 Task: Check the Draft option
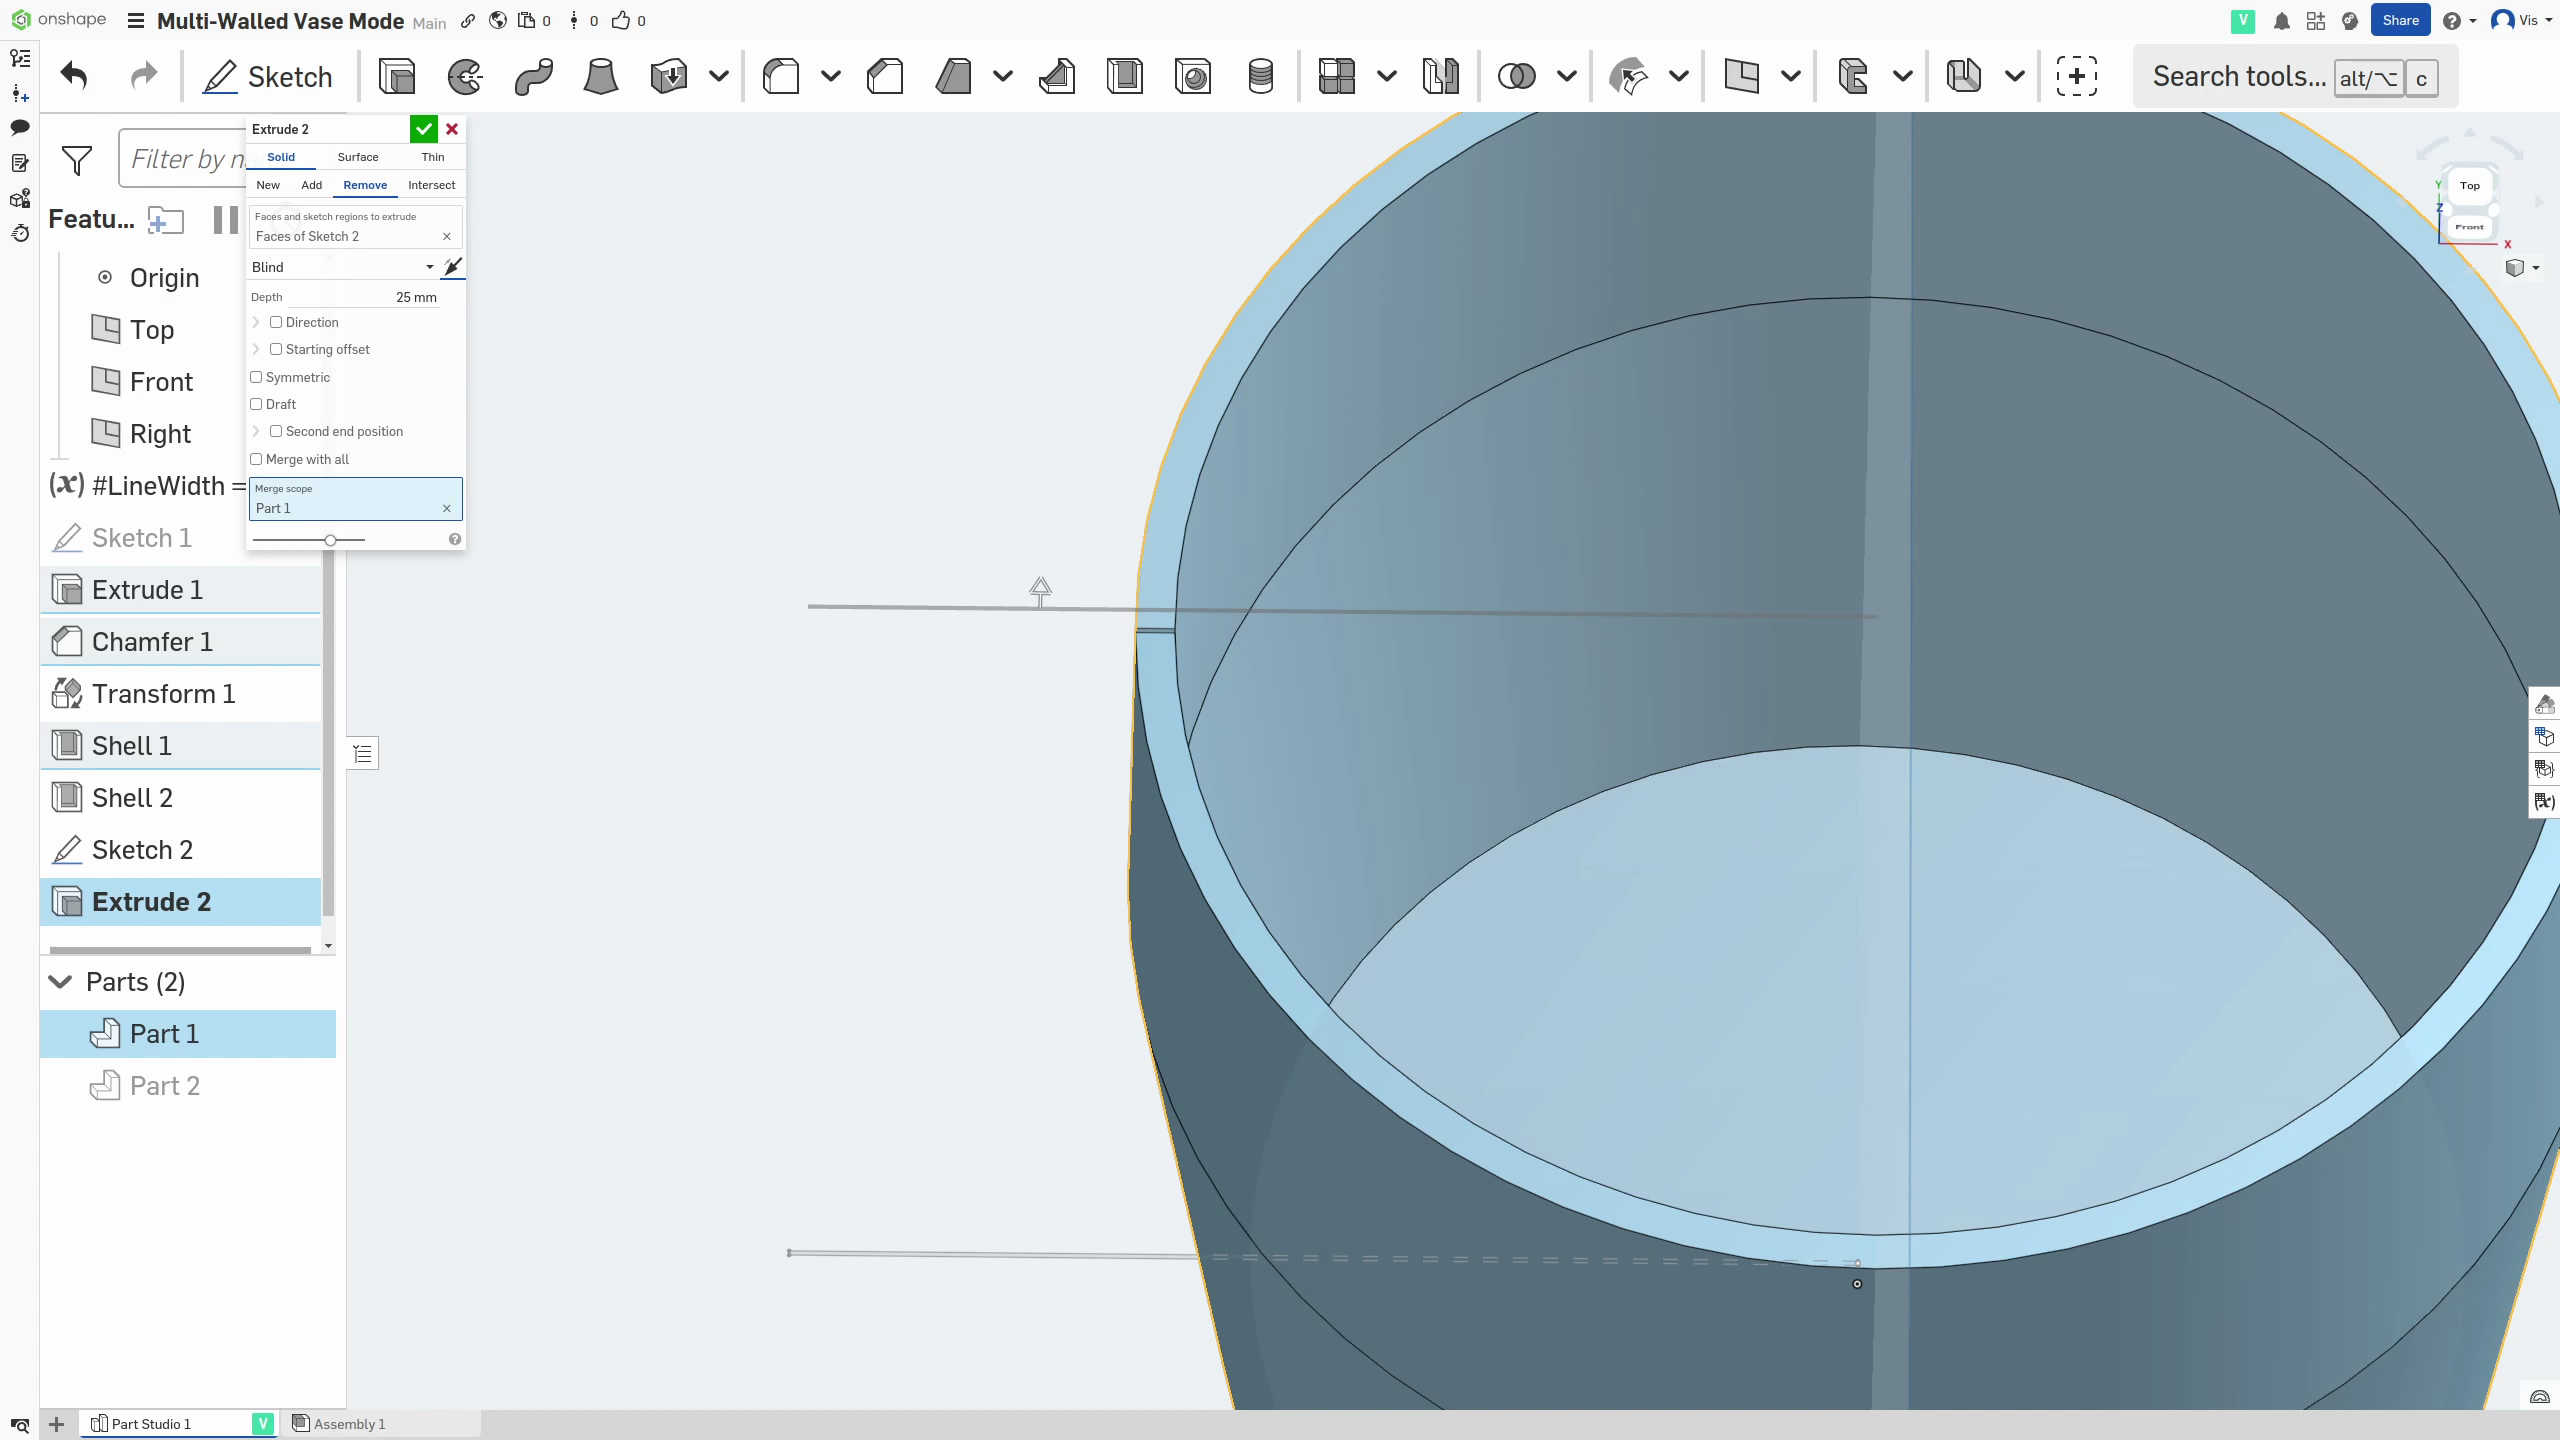[257, 404]
